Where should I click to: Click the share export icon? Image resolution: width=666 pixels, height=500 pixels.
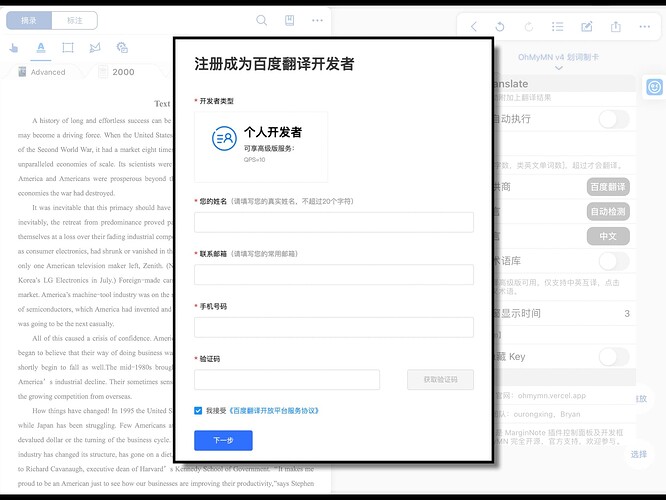pyautogui.click(x=615, y=27)
